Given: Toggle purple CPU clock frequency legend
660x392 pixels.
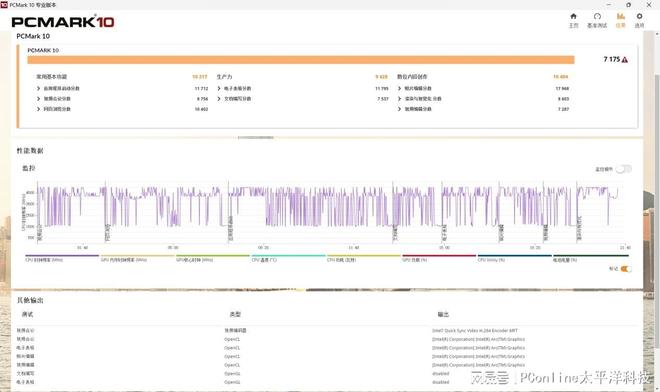Looking at the screenshot, I should coord(62,258).
